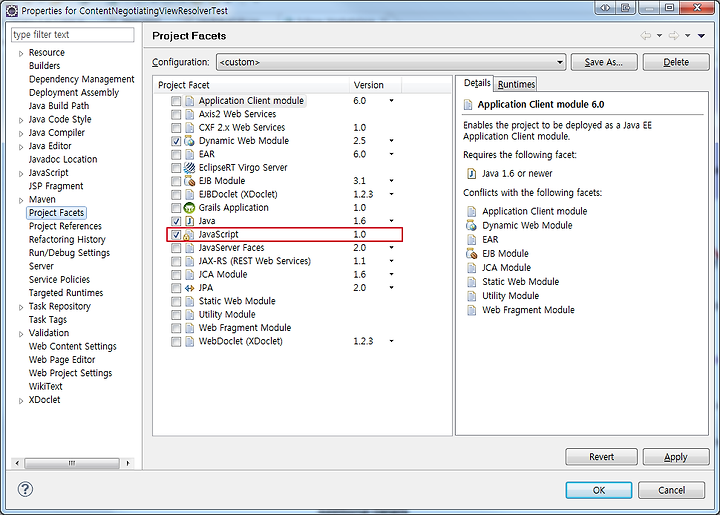Click the back navigation arrow icon
This screenshot has width=720, height=515.
coord(646,35)
